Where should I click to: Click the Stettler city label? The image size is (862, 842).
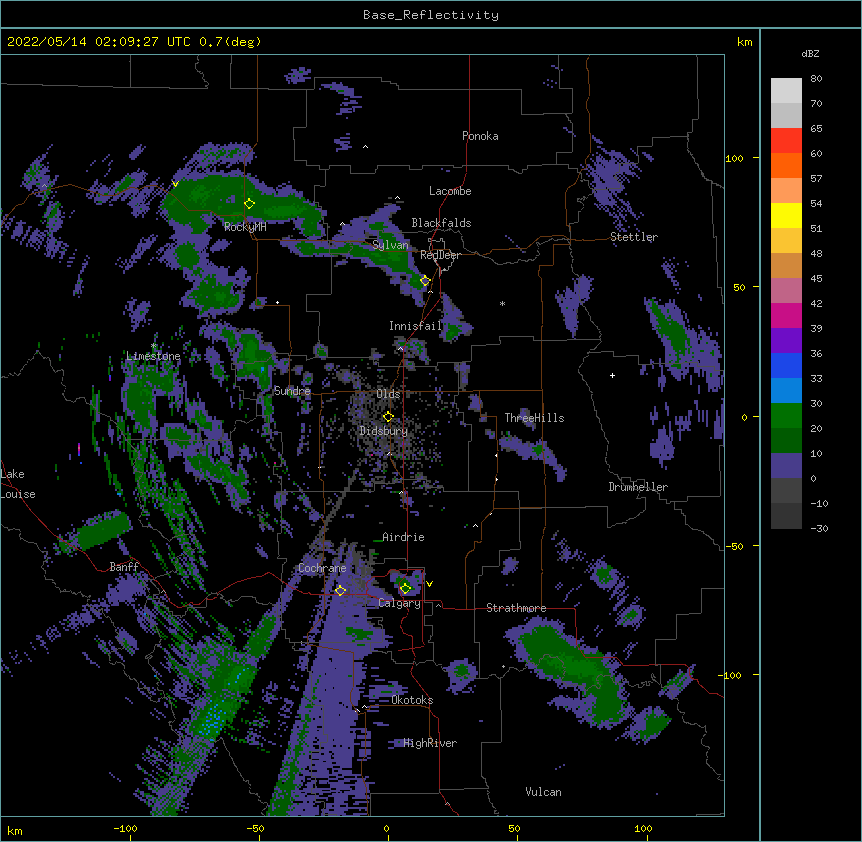[x=634, y=237]
